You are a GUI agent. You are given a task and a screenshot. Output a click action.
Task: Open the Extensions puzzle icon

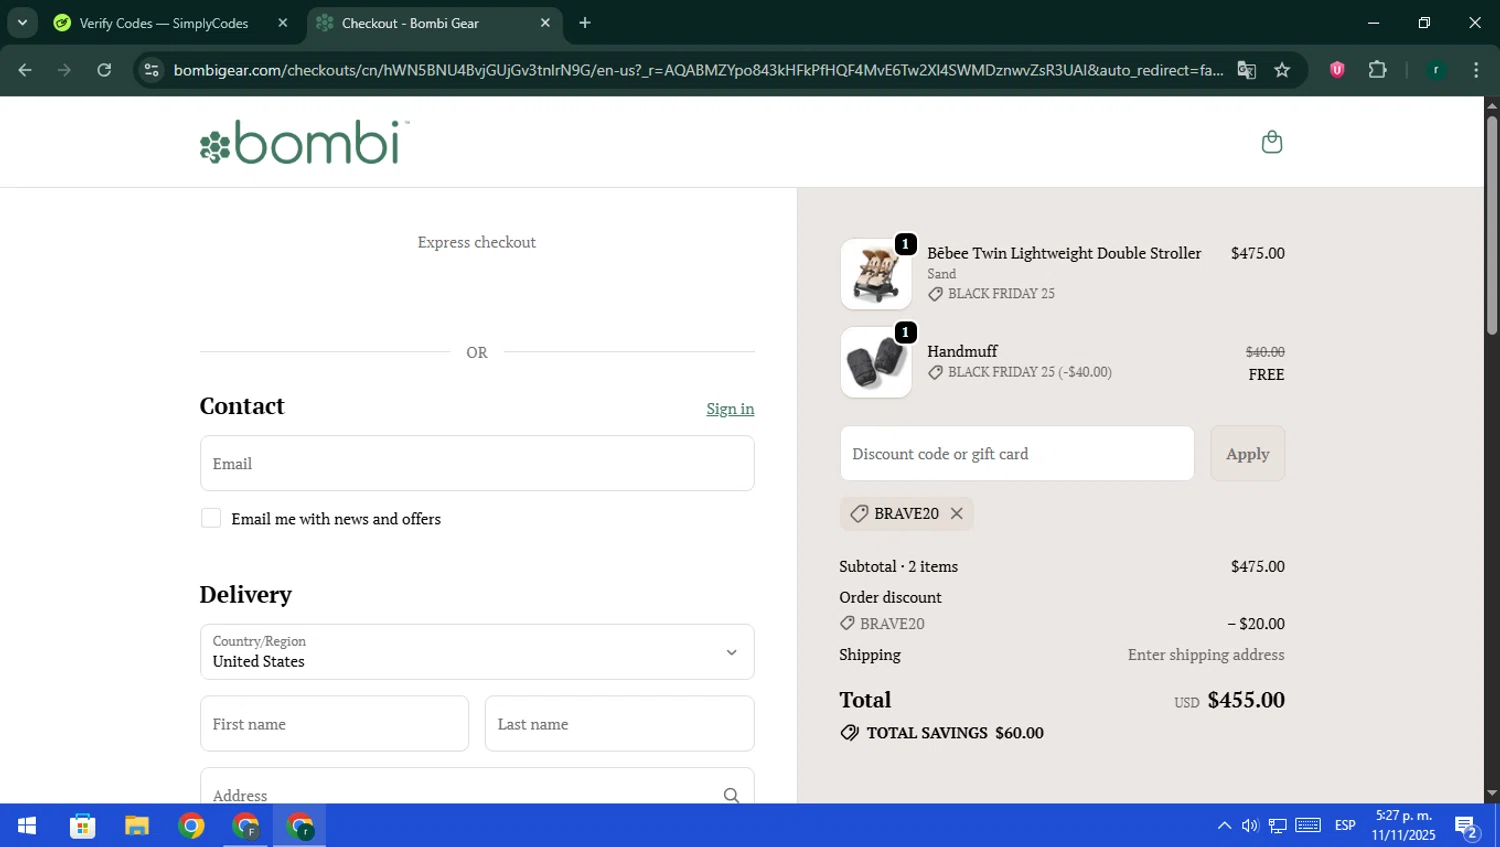click(x=1377, y=70)
